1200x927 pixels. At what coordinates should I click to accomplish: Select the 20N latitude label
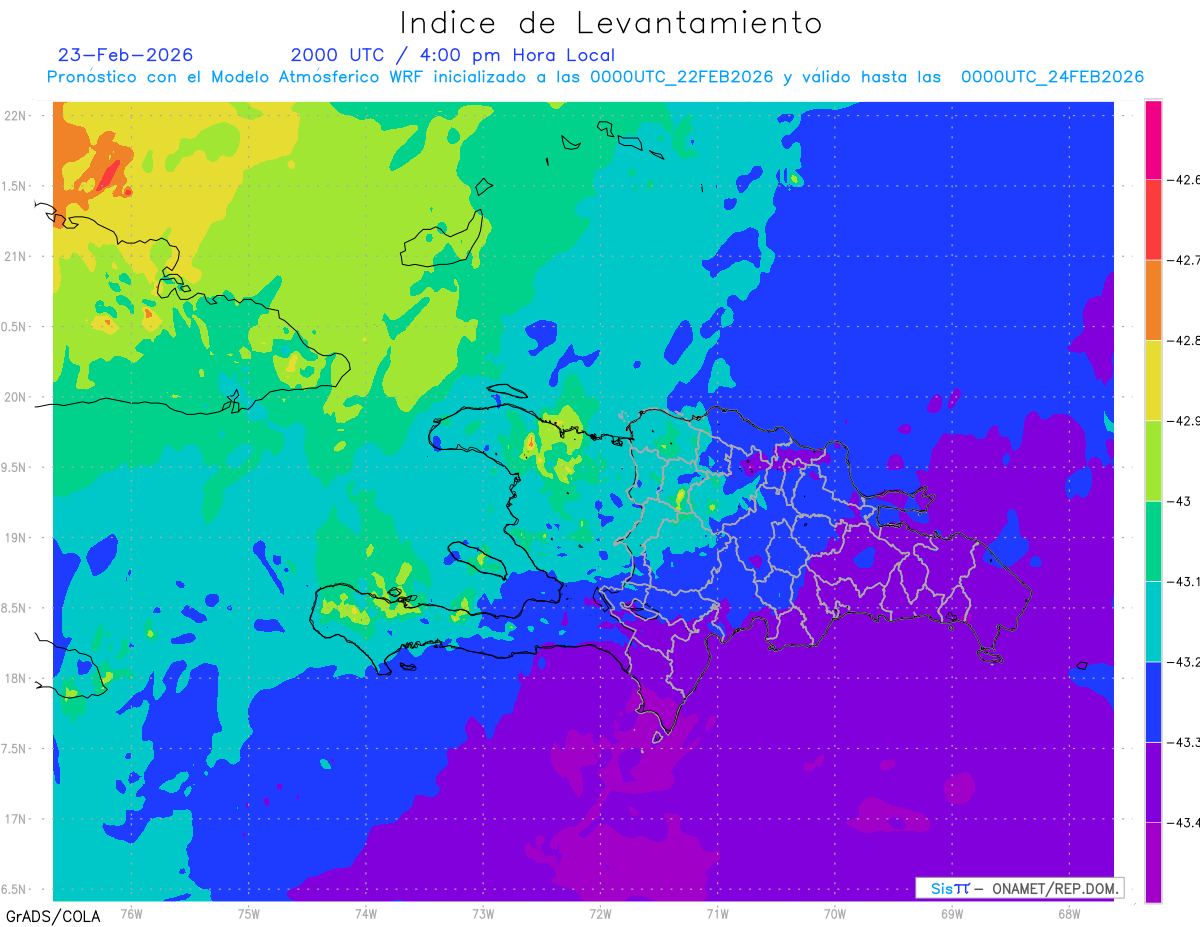click(x=15, y=397)
